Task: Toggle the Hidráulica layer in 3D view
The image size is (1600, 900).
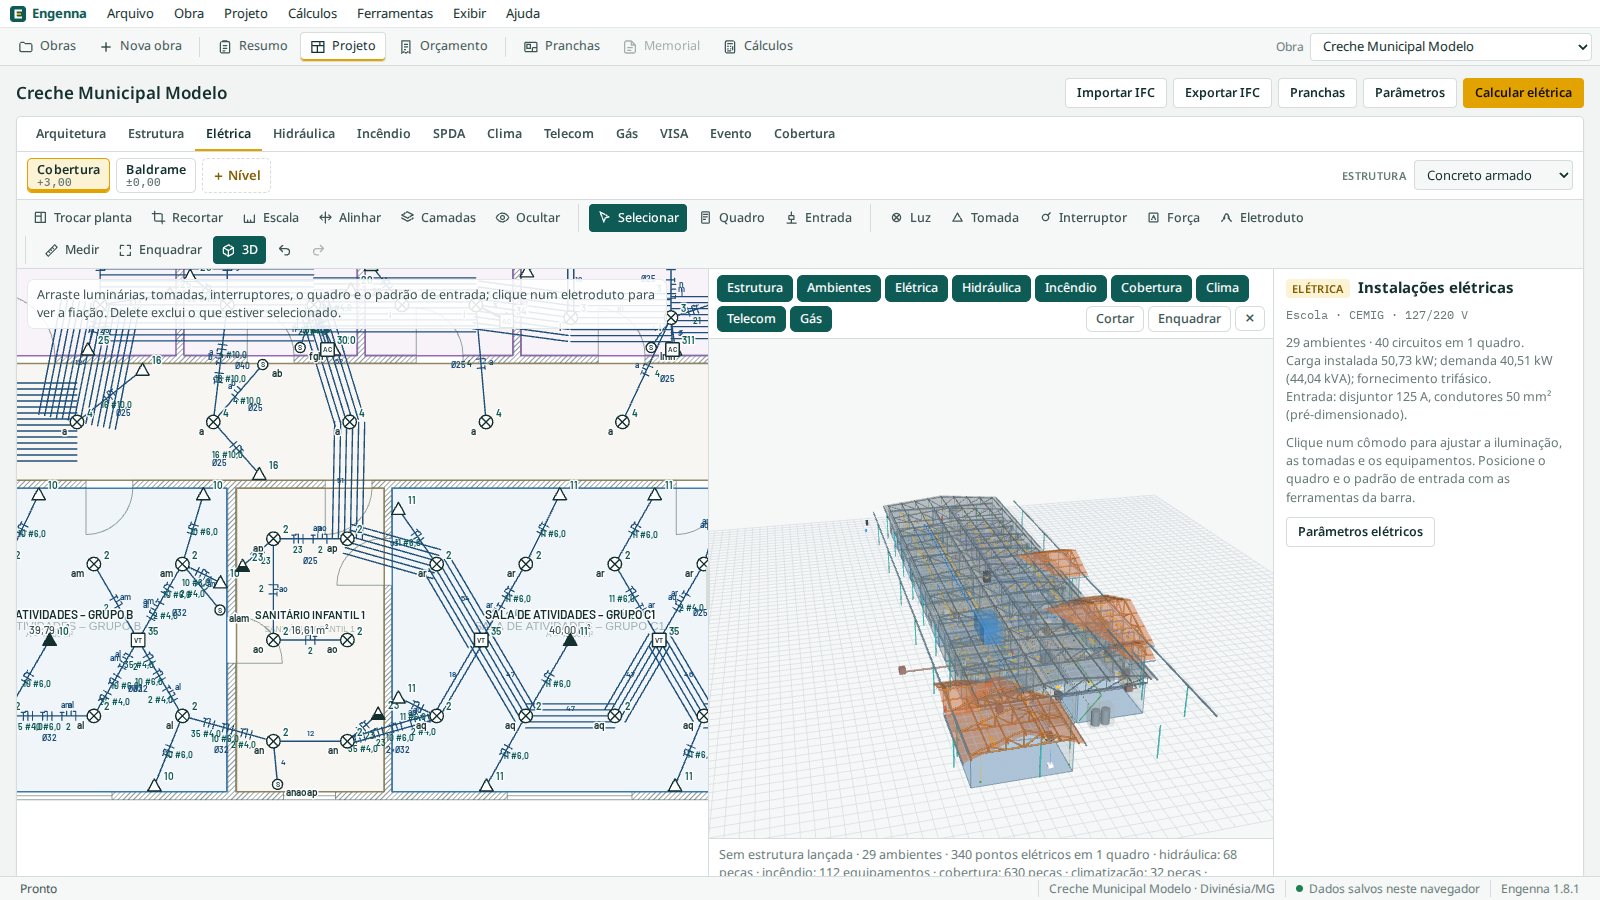Action: point(991,288)
